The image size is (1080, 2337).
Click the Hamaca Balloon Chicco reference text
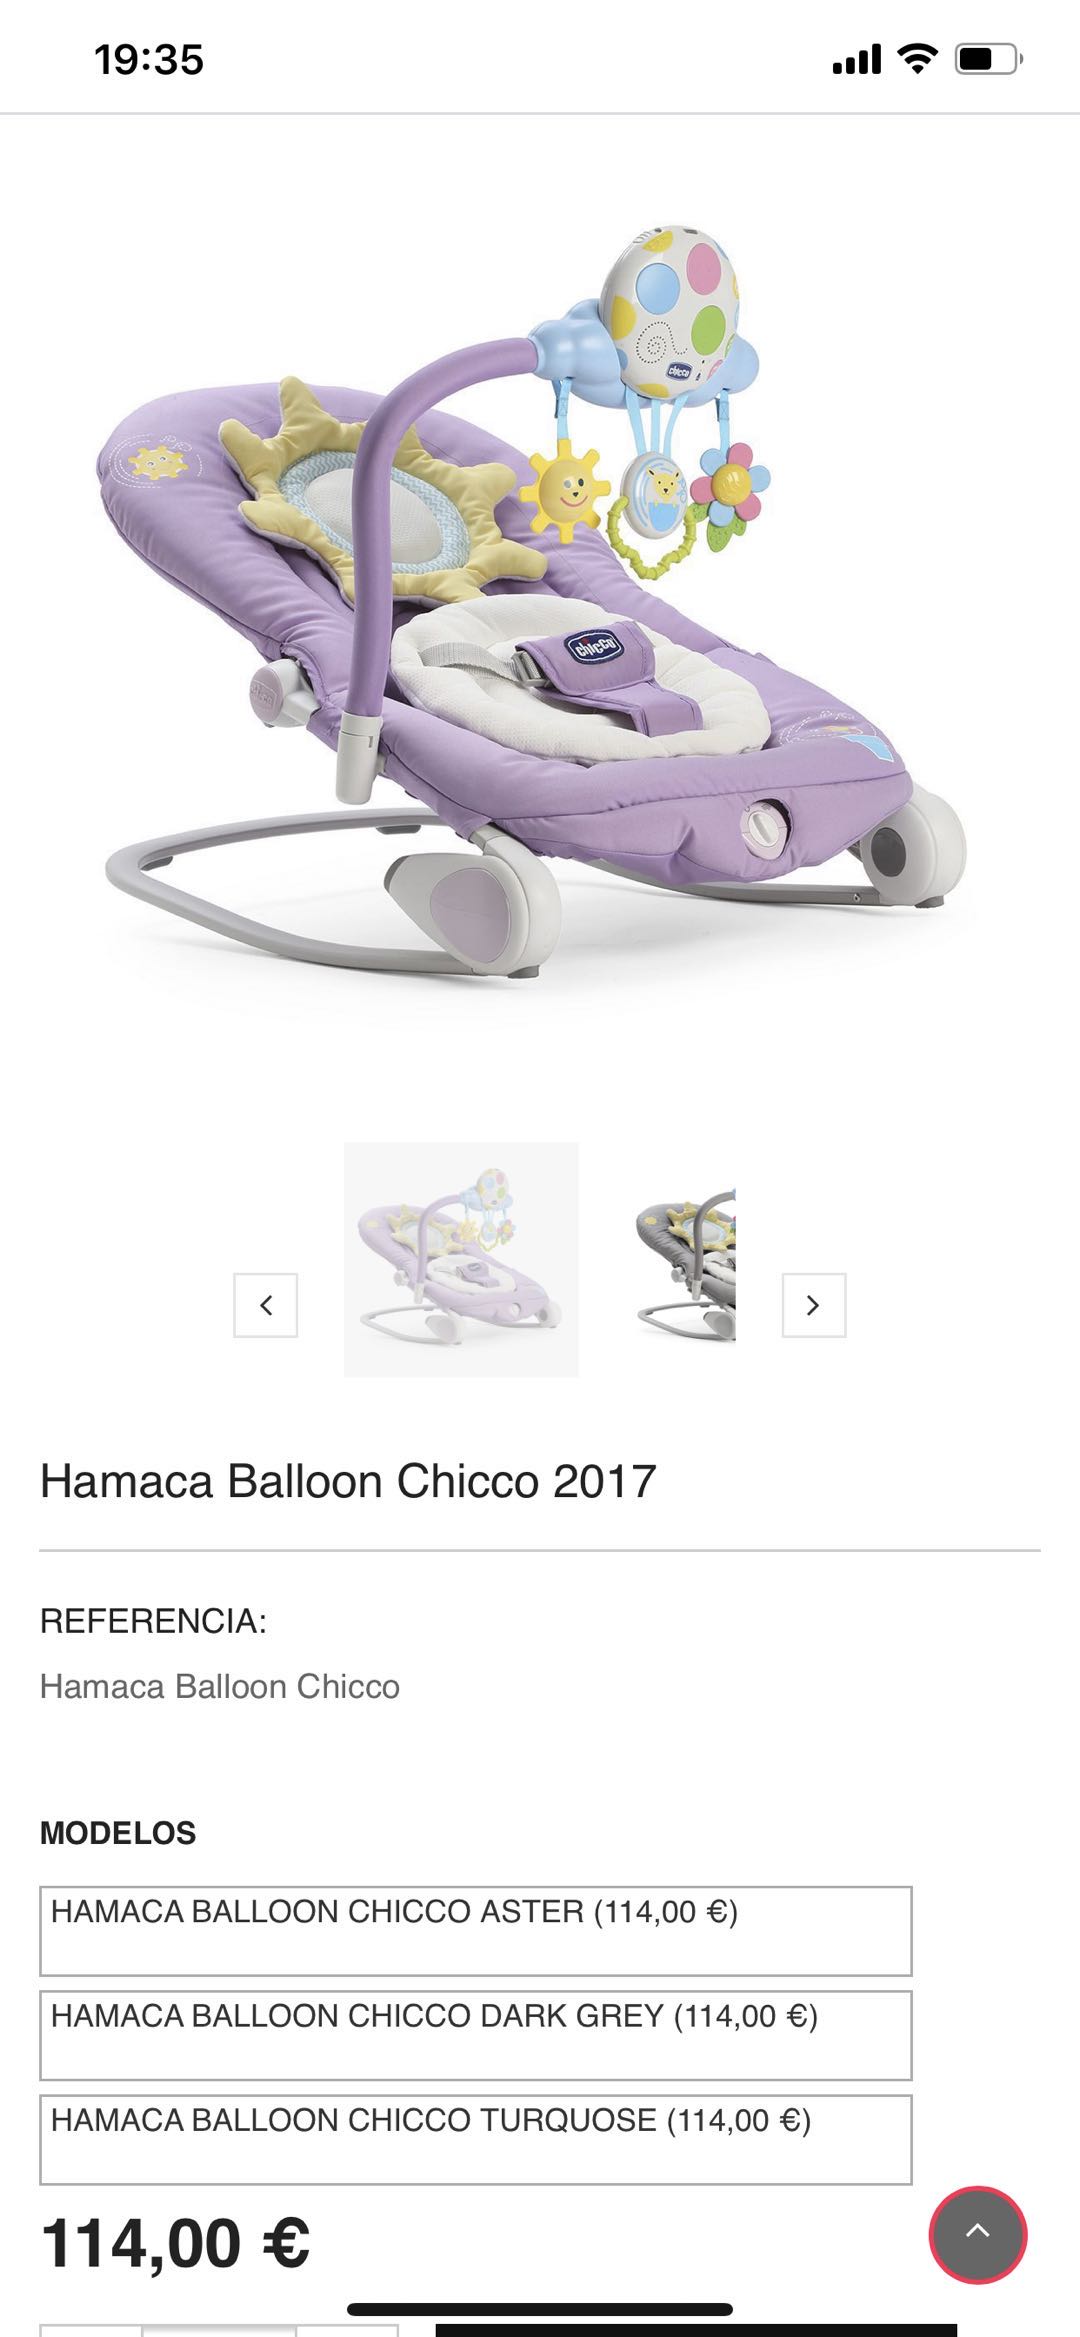(220, 1686)
